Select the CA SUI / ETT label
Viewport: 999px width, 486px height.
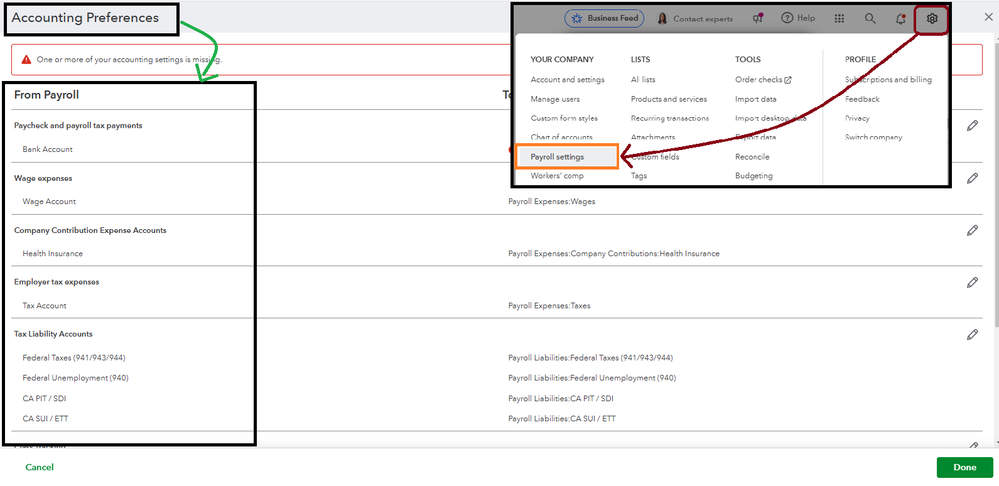[45, 419]
